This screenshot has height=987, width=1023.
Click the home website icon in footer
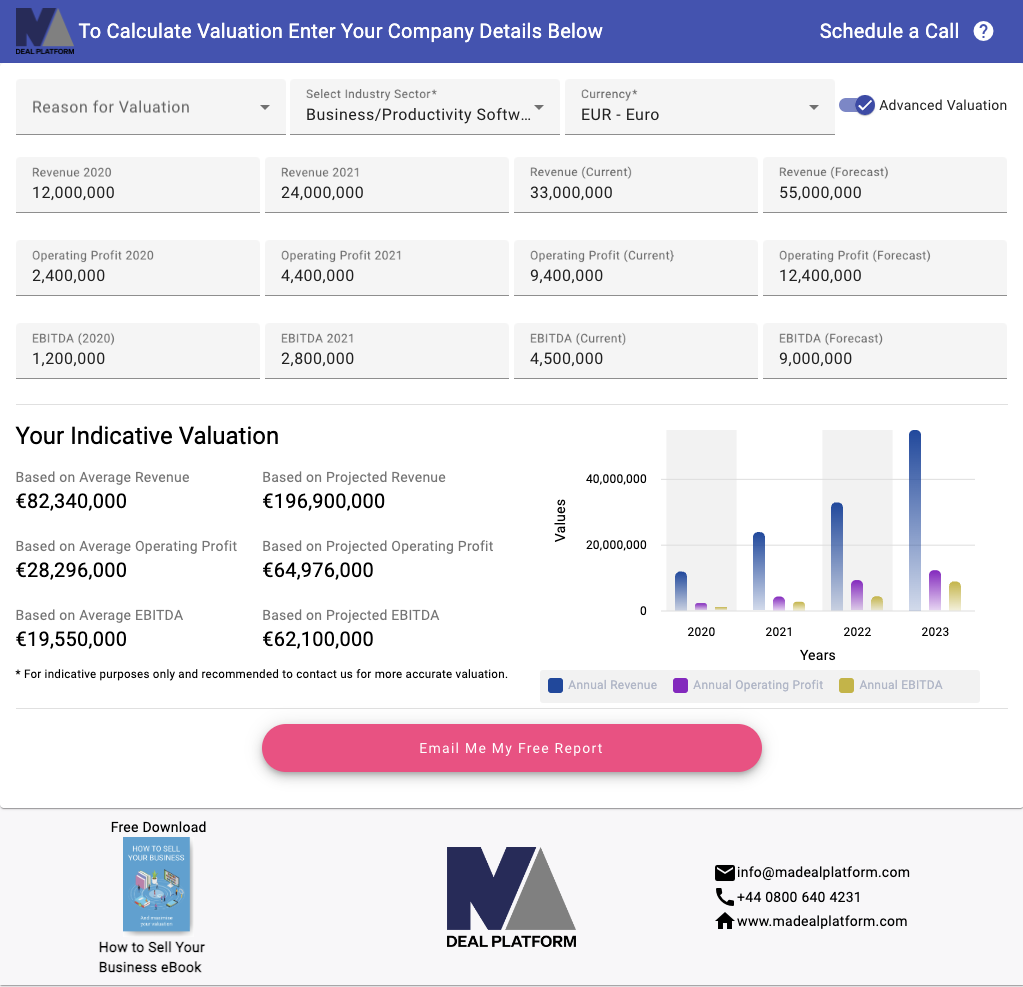click(x=724, y=921)
